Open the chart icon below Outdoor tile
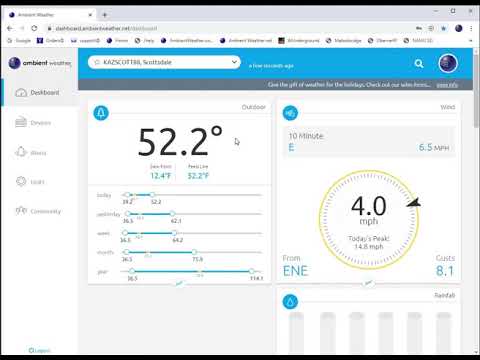The width and height of the screenshot is (480, 360). coord(179,284)
